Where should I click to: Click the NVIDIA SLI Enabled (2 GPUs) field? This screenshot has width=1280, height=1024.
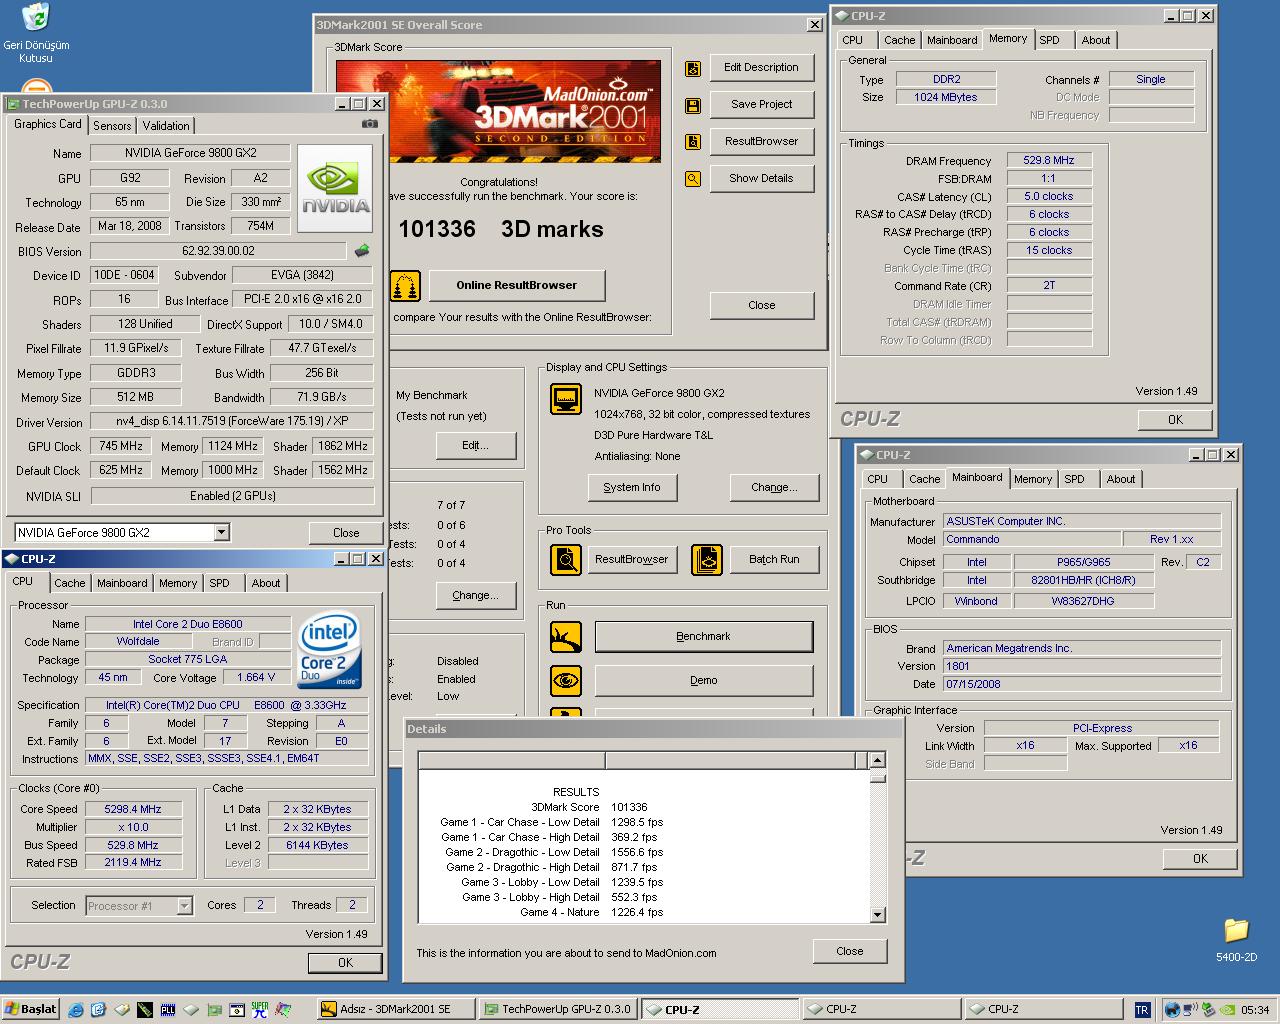[232, 497]
